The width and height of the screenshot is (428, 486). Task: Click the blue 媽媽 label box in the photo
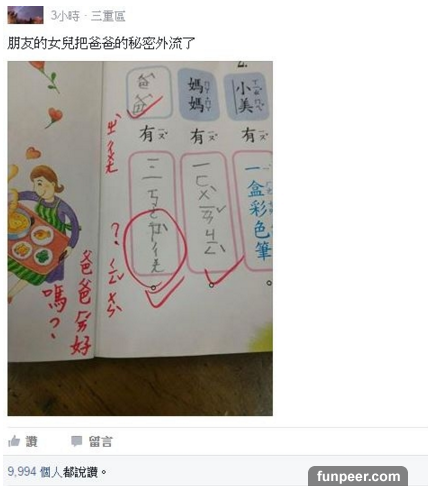click(199, 94)
